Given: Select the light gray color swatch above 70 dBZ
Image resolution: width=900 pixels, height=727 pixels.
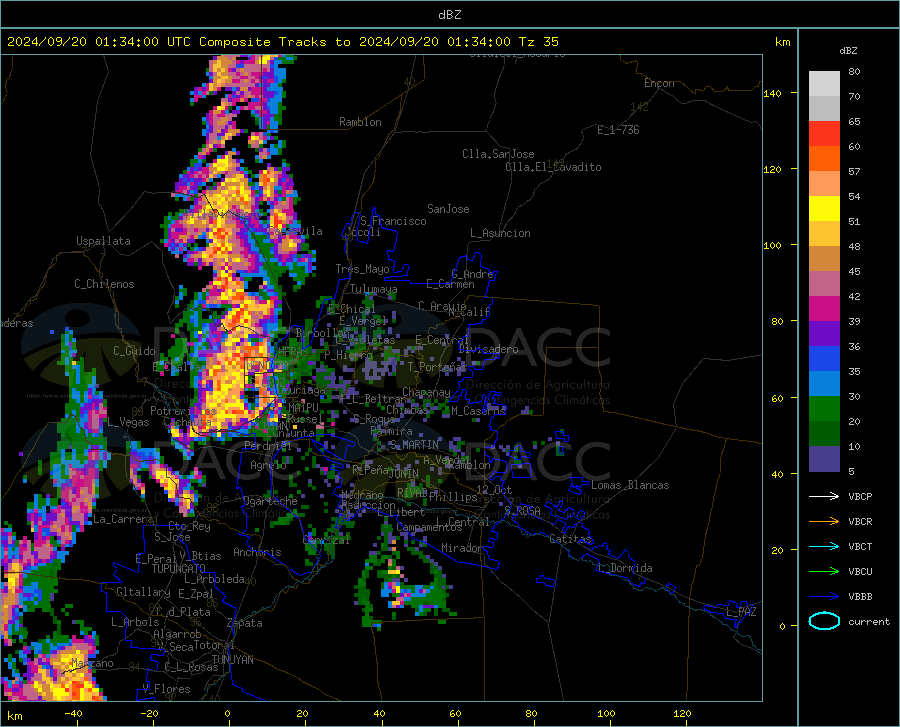Looking at the screenshot, I should click(824, 83).
